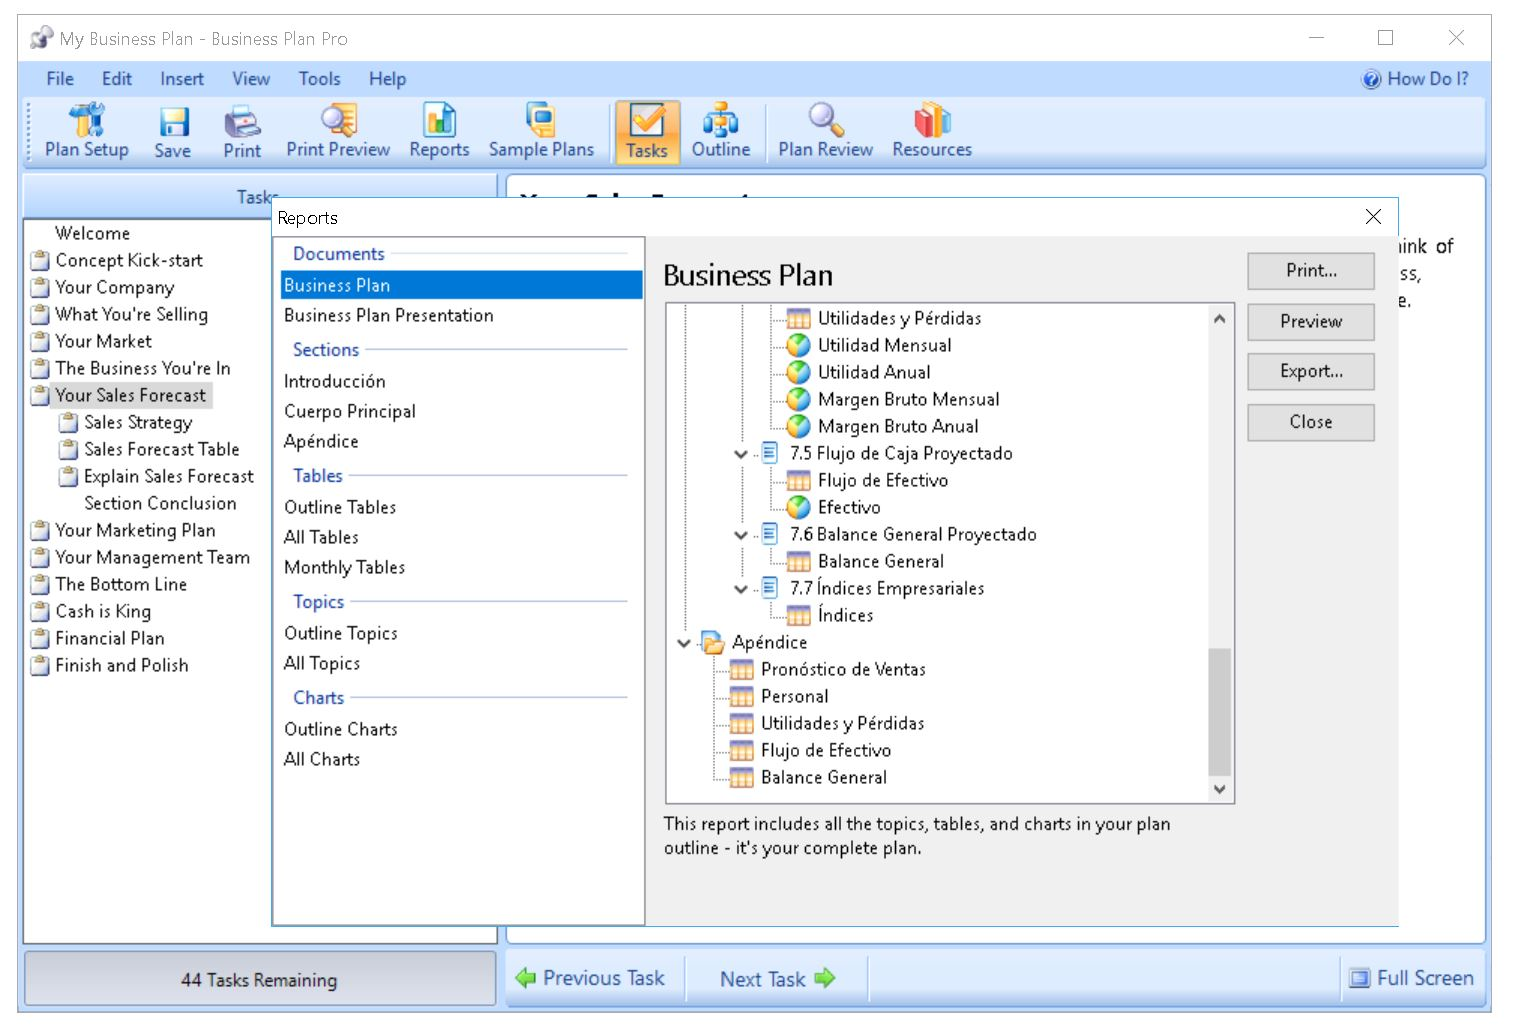The height and width of the screenshot is (1027, 1513).
Task: Open Print Preview from toolbar
Action: pyautogui.click(x=338, y=131)
